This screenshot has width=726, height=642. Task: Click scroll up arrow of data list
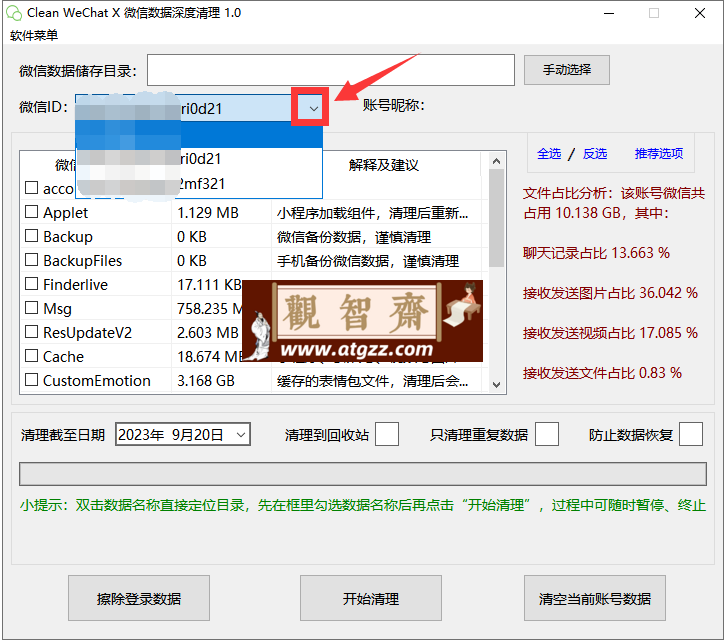496,161
